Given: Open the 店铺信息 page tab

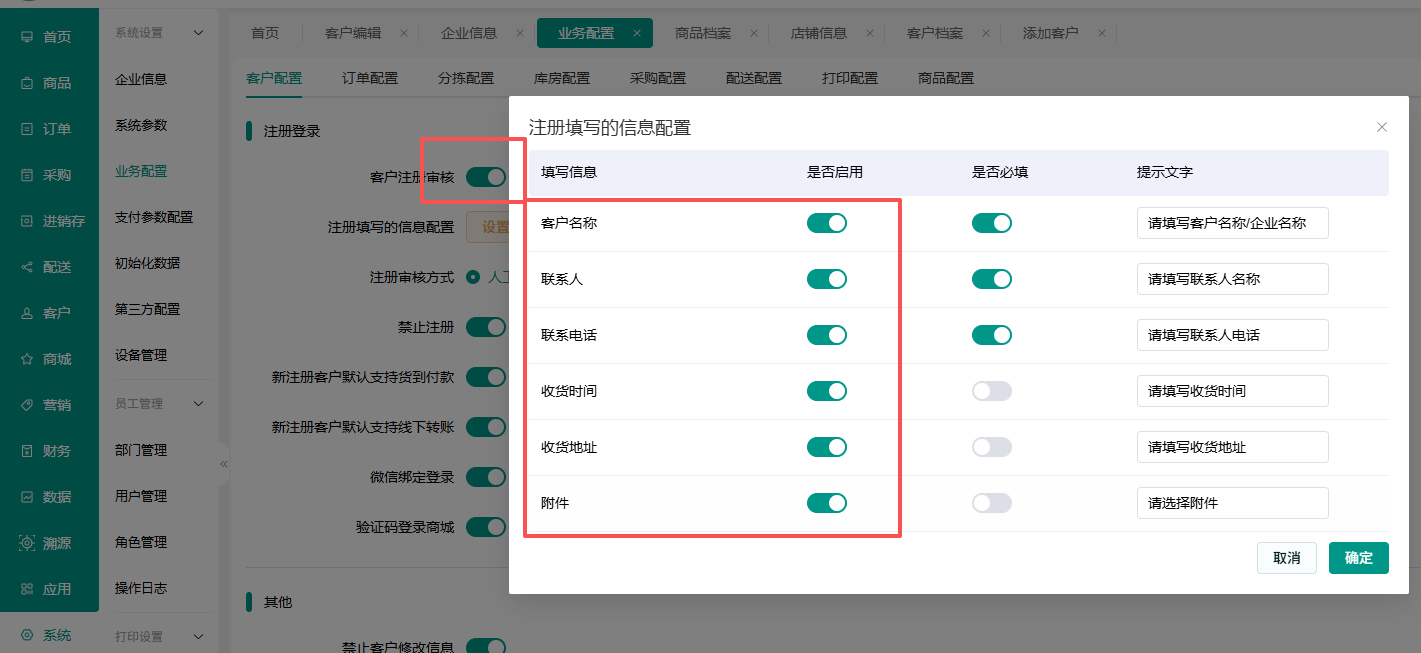Looking at the screenshot, I should [x=819, y=33].
